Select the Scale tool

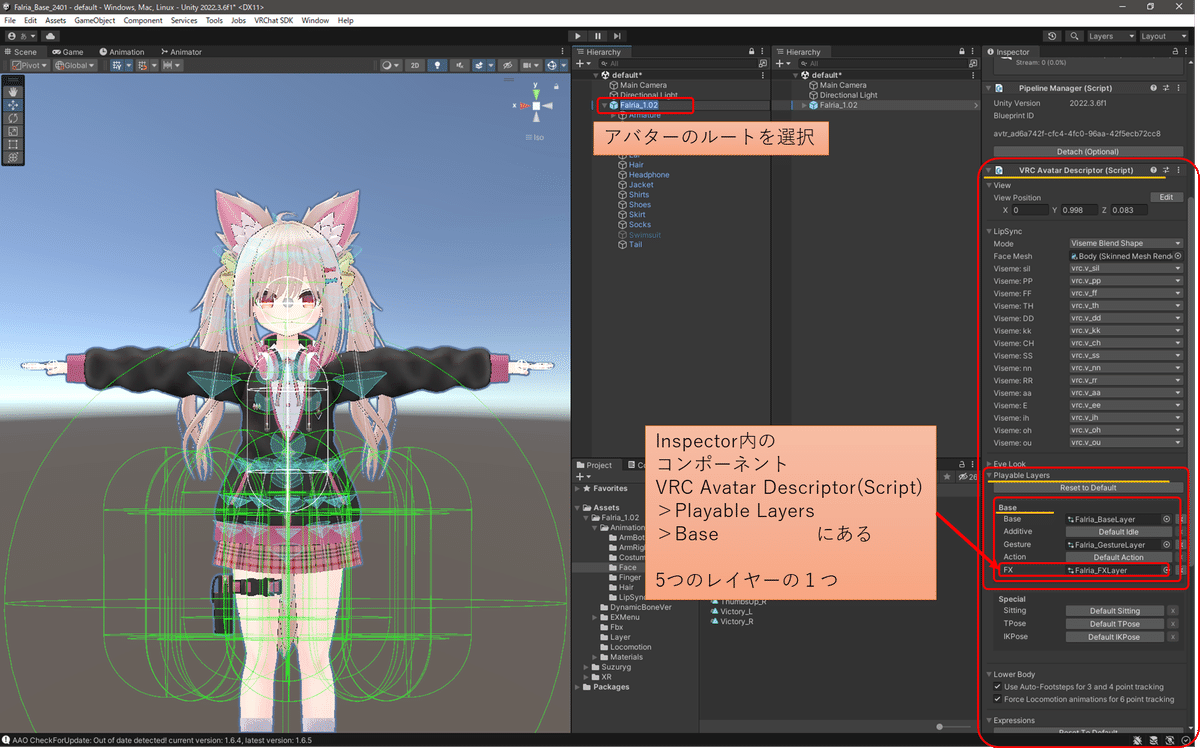tap(14, 131)
